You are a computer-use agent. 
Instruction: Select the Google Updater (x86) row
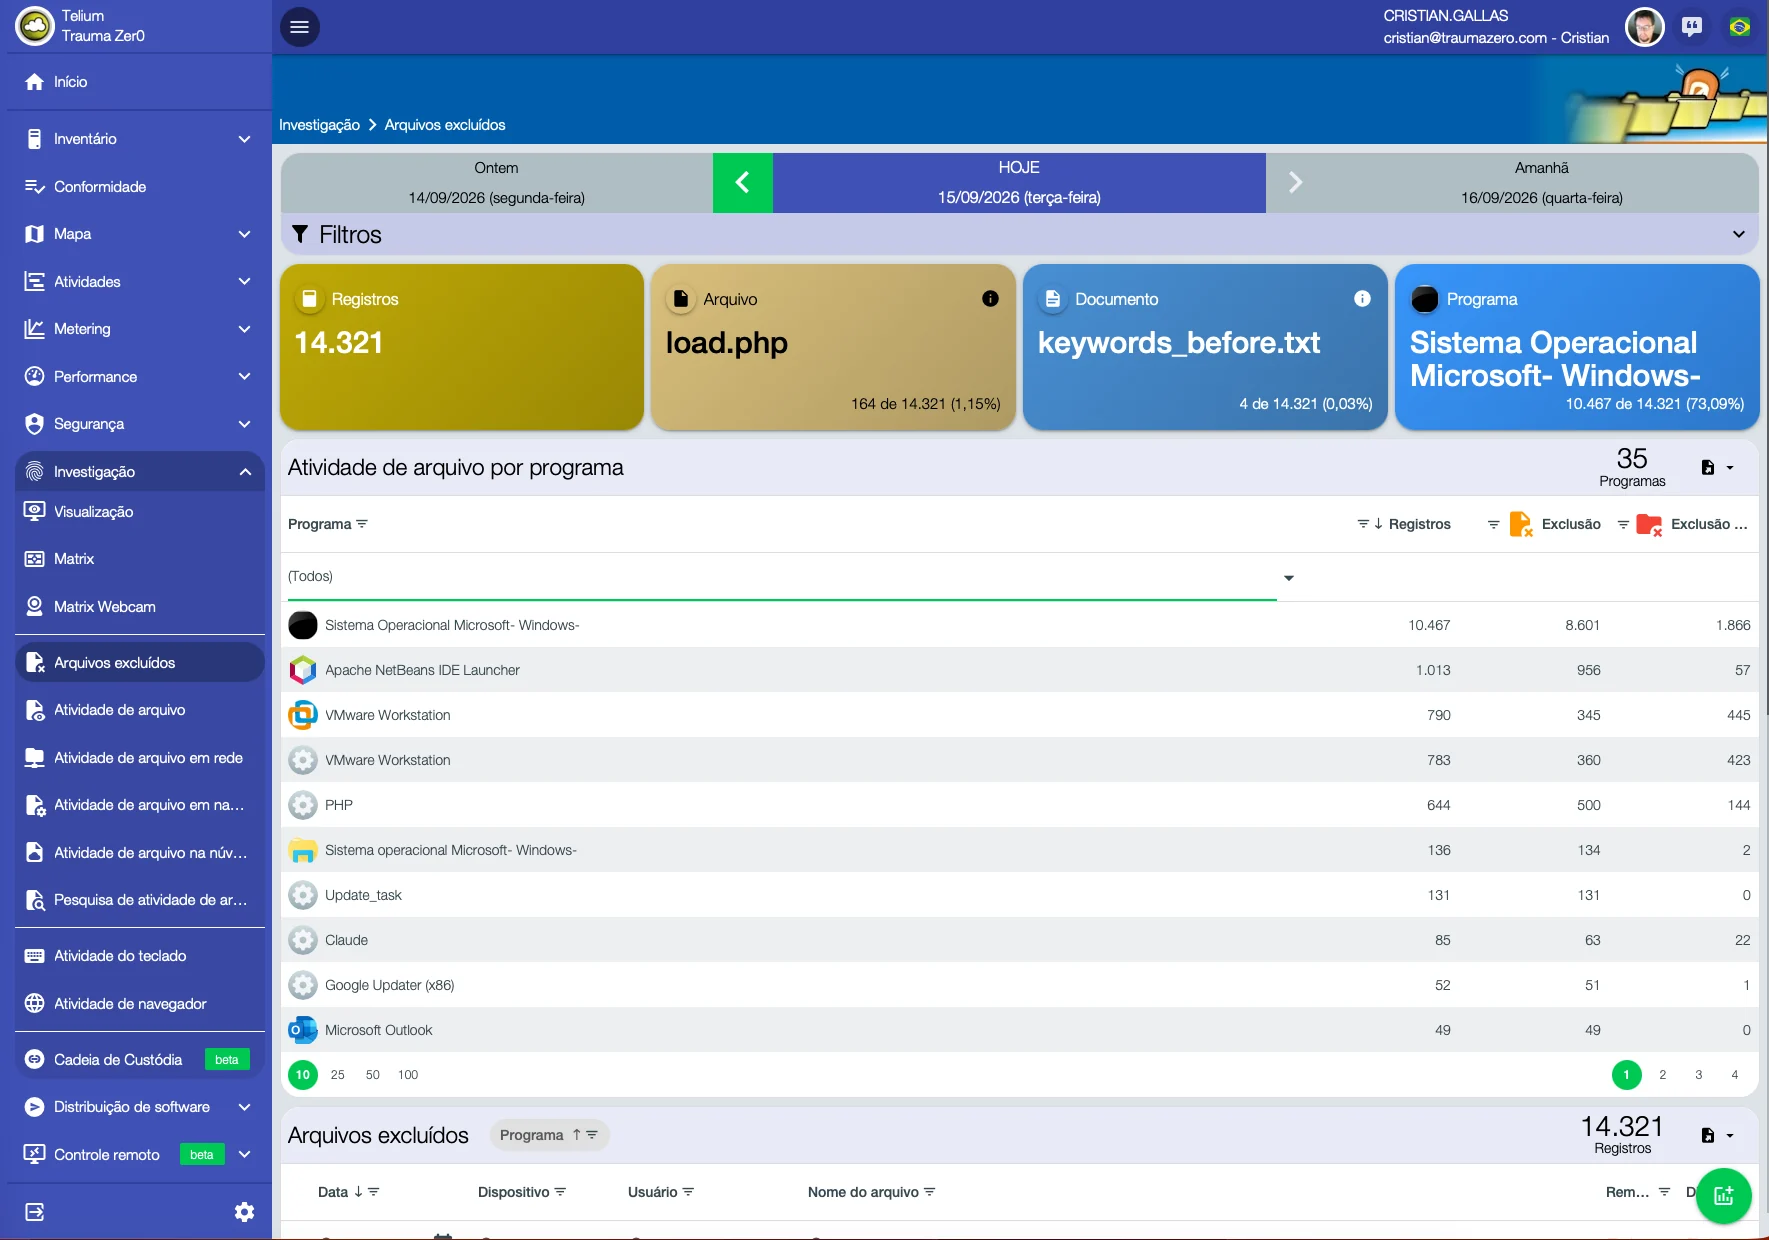click(1019, 985)
